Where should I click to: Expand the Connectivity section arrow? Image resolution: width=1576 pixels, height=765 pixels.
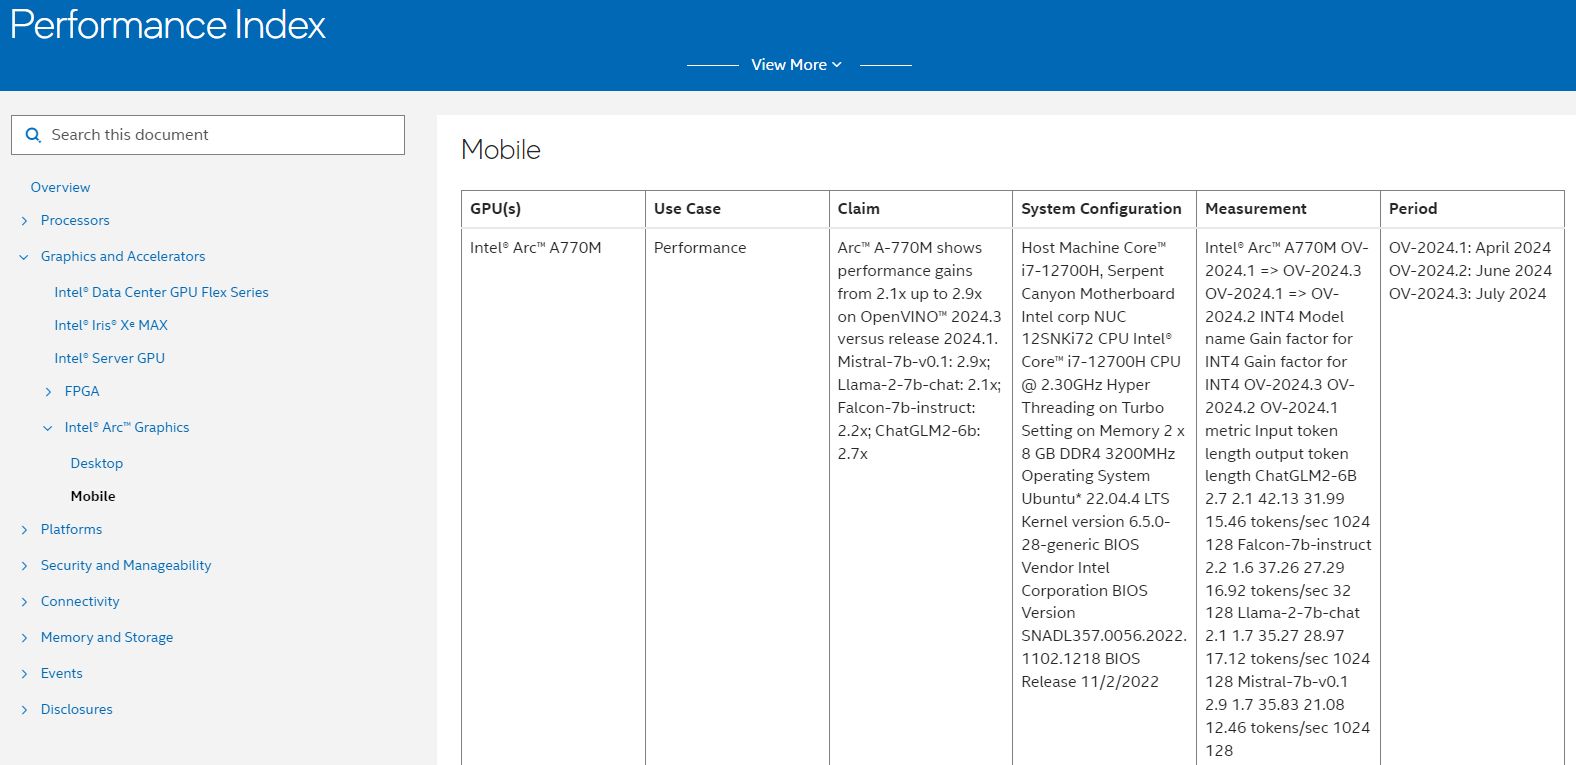[x=24, y=602]
